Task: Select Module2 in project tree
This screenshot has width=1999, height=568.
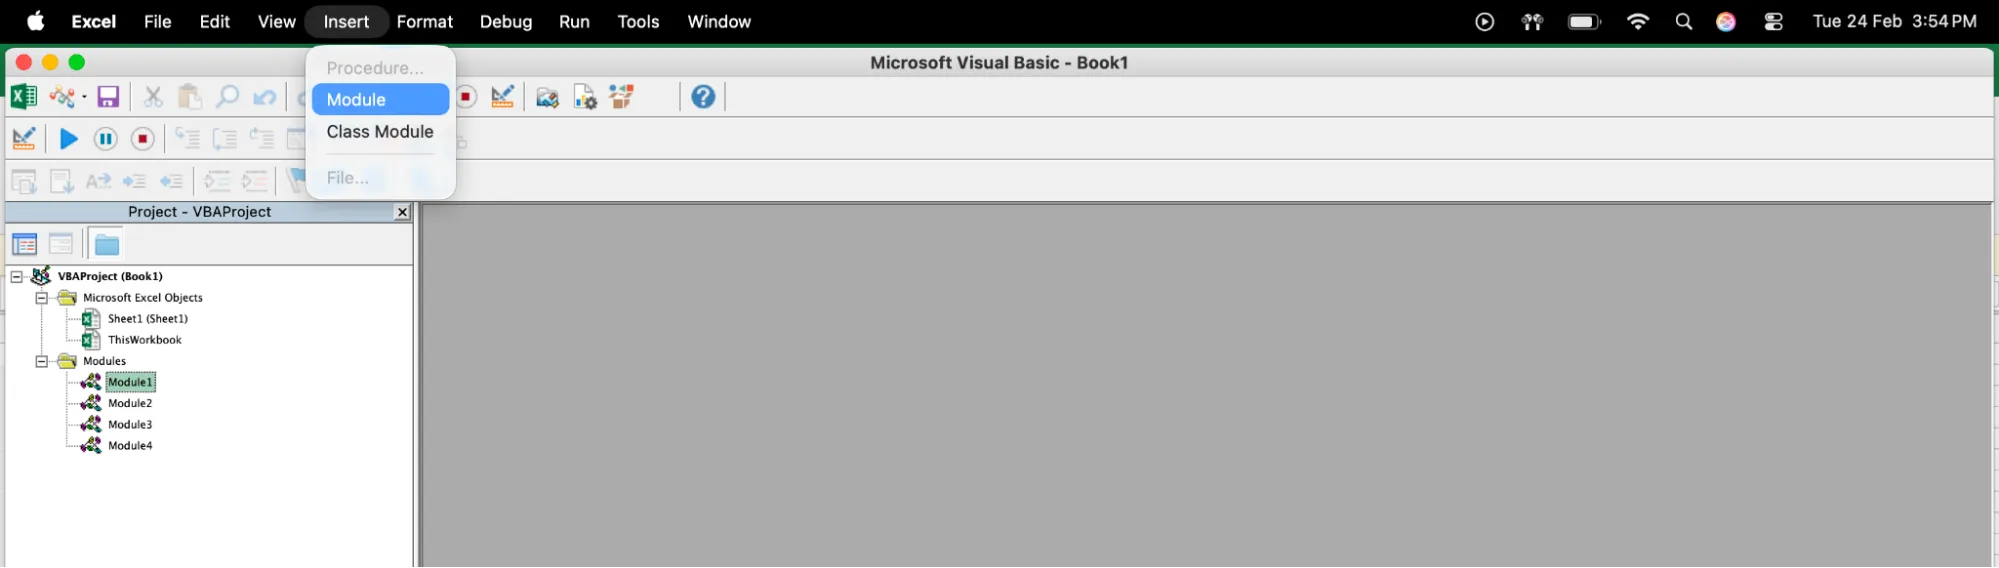Action: (130, 403)
